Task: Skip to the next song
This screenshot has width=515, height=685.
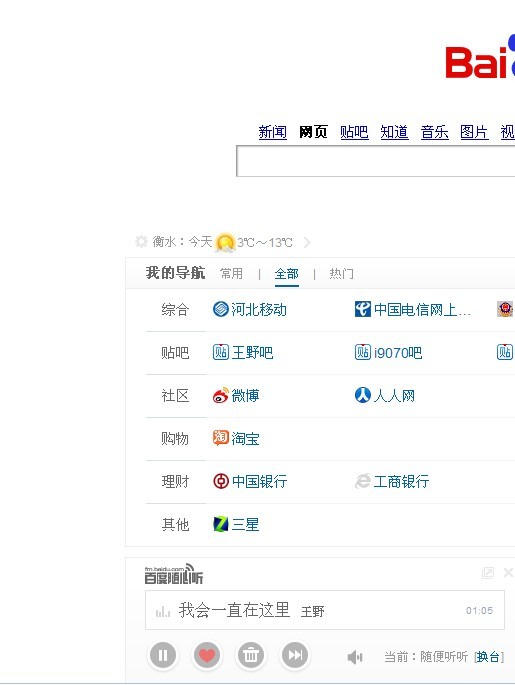Action: click(x=295, y=655)
